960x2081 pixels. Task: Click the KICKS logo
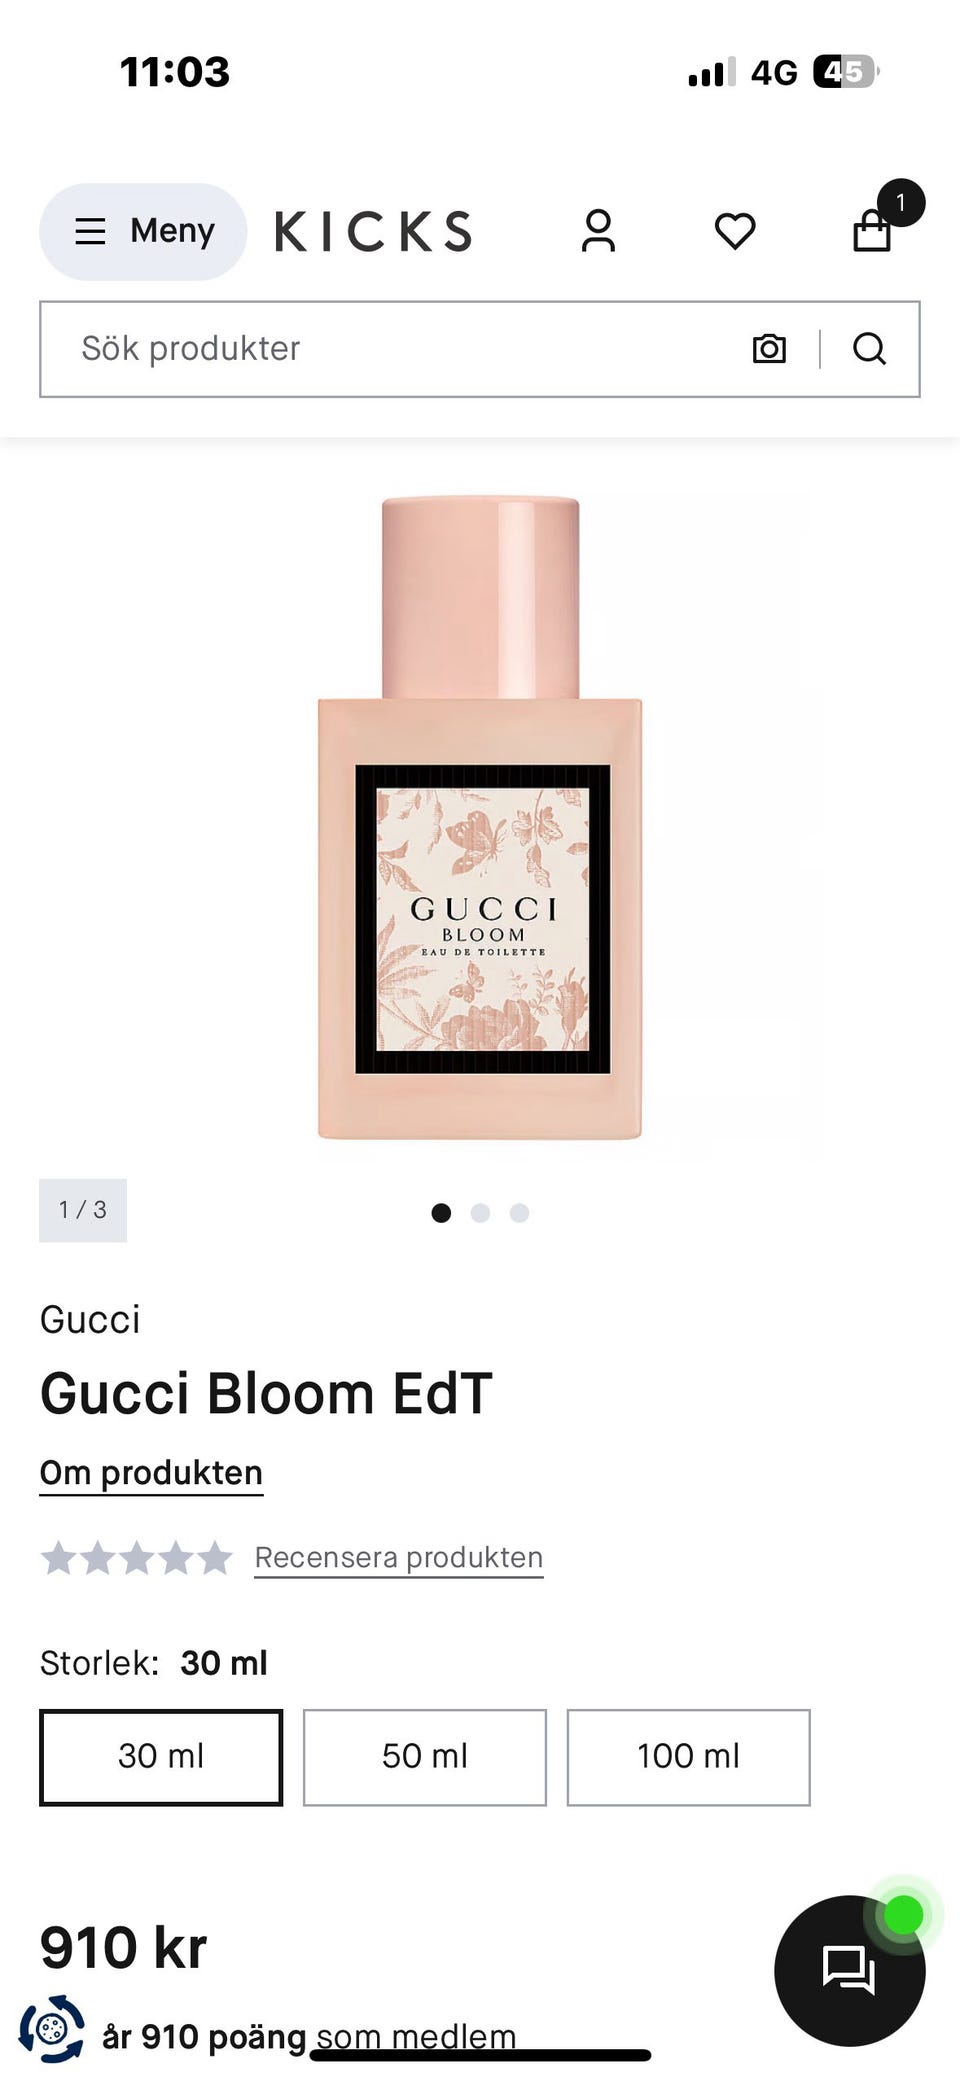point(373,231)
